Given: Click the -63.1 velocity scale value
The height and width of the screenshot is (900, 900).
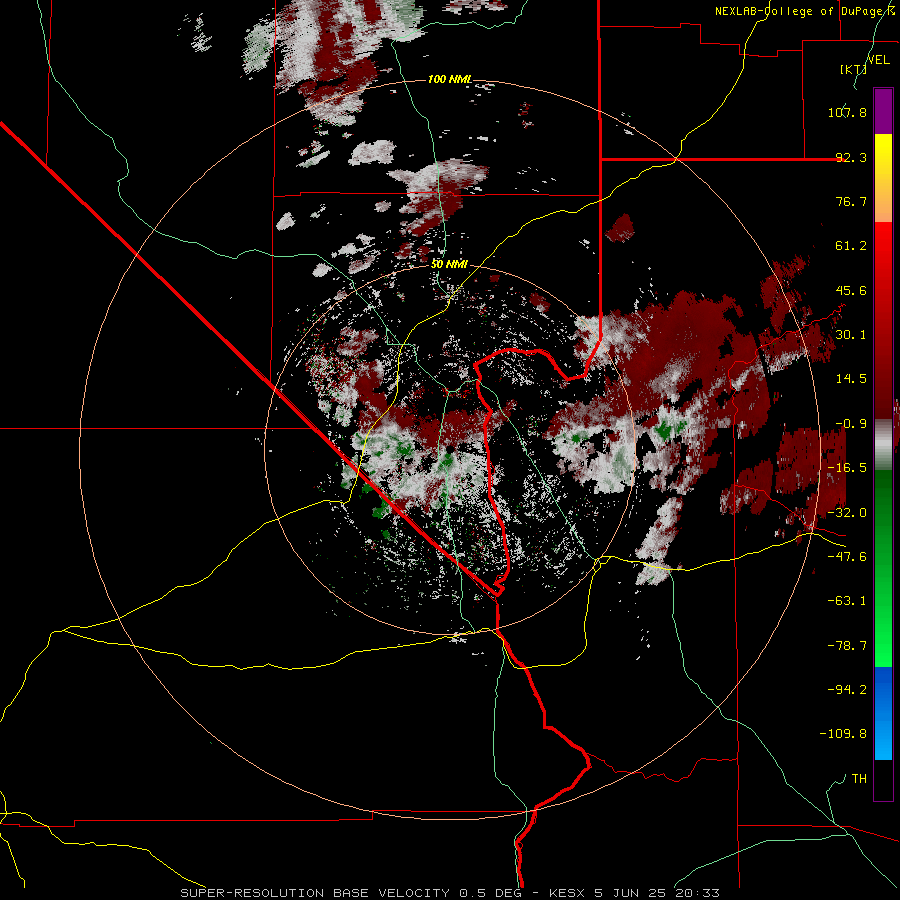Looking at the screenshot, I should 847,601.
